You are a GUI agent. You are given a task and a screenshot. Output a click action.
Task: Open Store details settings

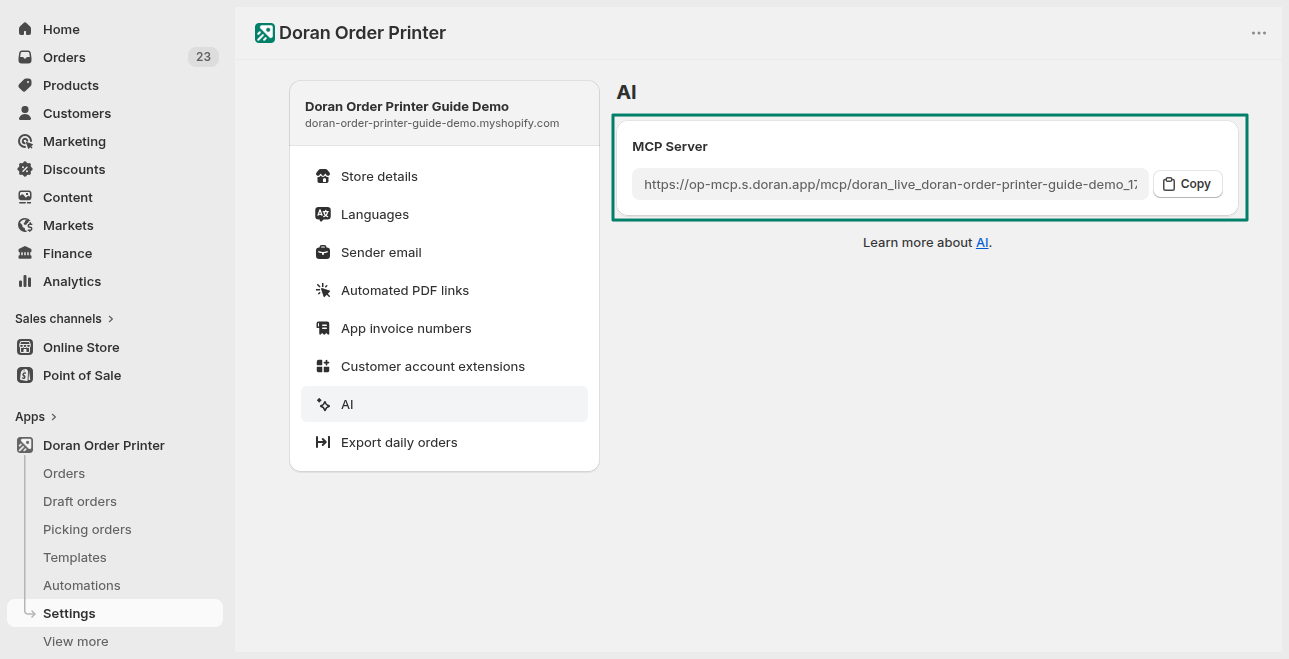coord(444,176)
